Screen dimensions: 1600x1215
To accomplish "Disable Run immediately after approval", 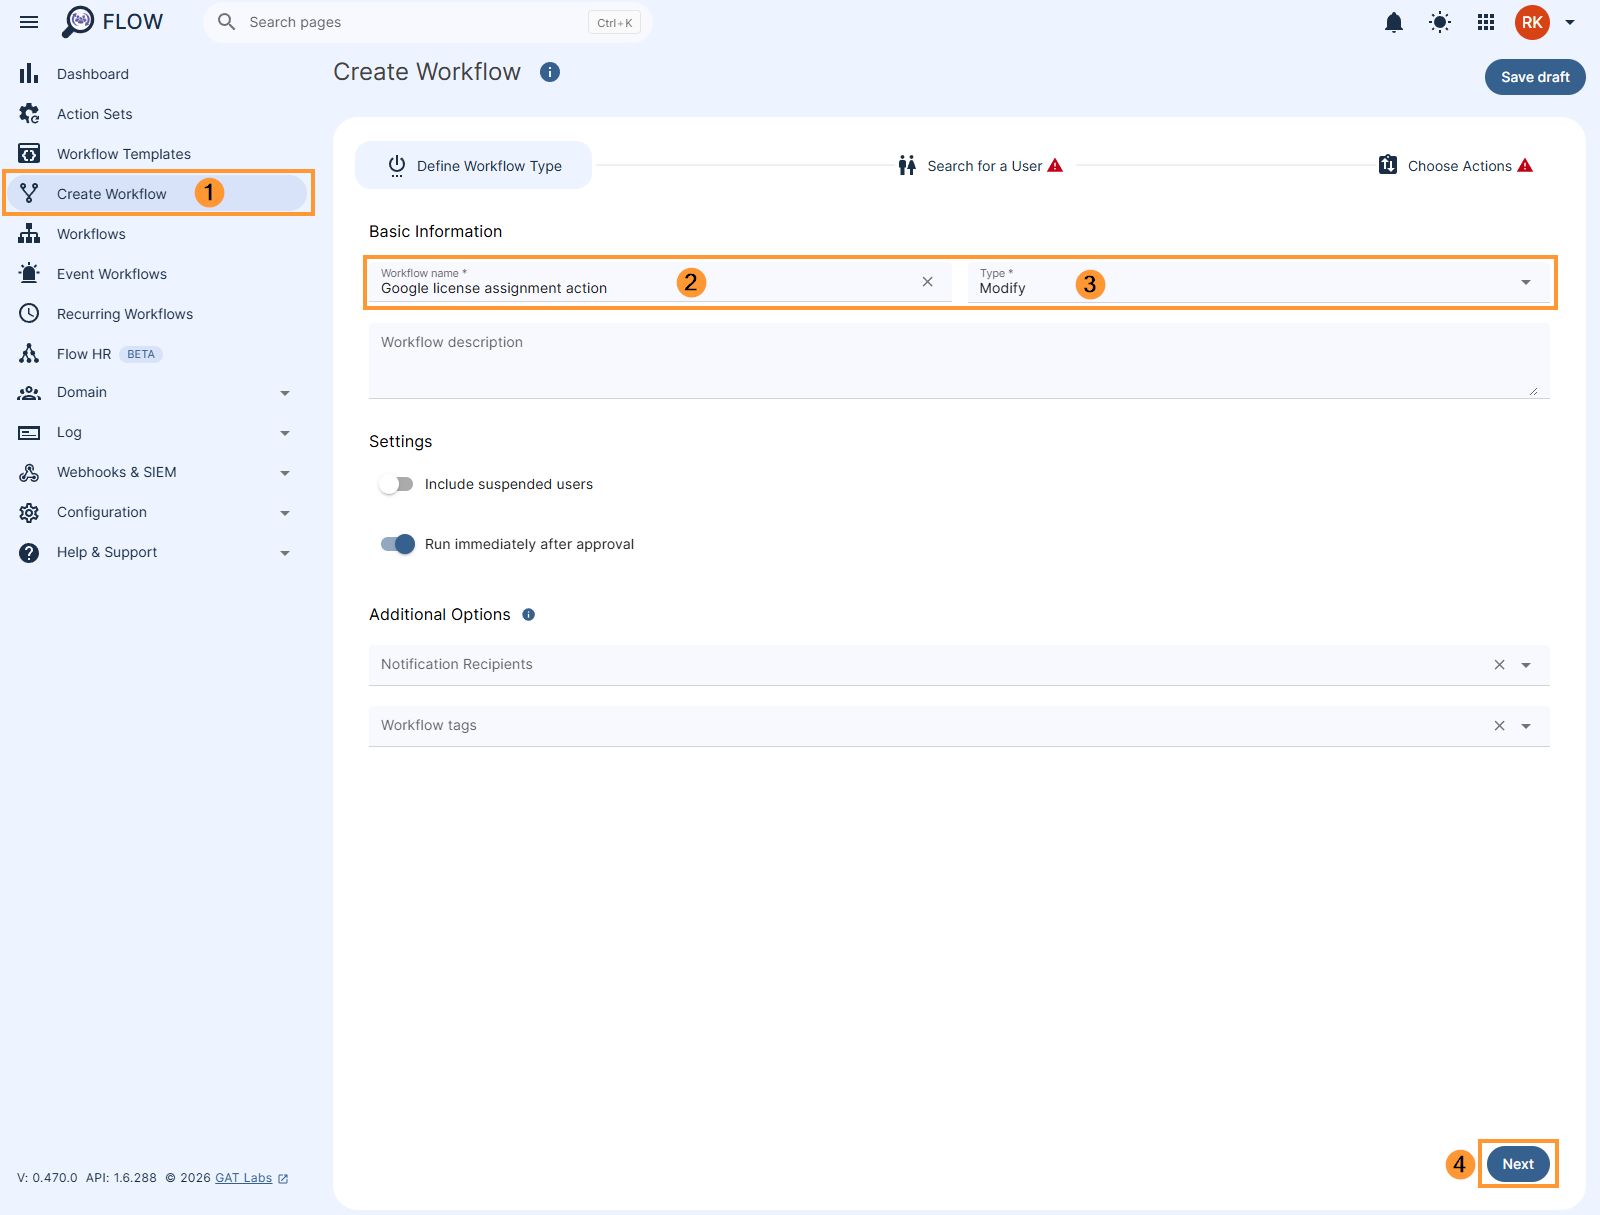I will [398, 544].
